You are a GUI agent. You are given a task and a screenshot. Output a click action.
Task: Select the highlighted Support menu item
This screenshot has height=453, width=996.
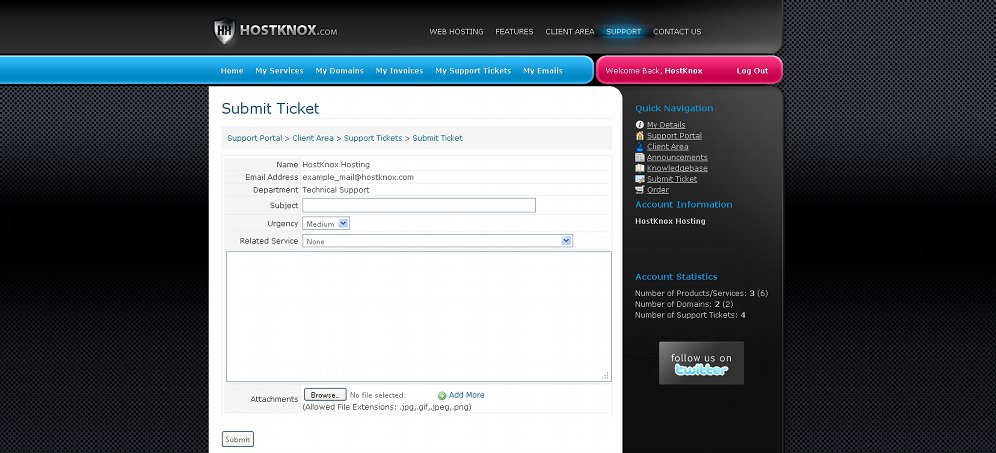click(x=623, y=32)
